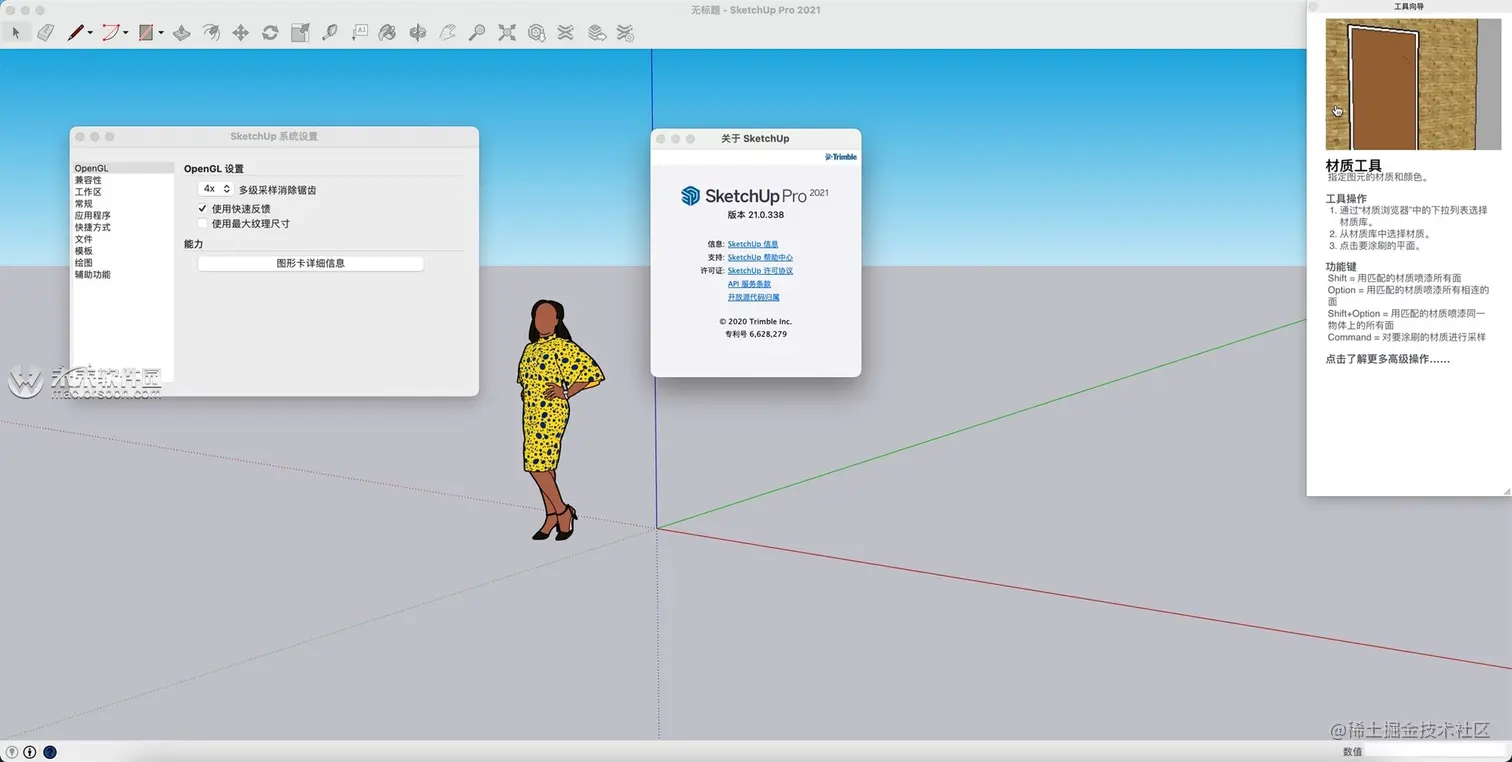Select the arrow Select tool

[15, 33]
